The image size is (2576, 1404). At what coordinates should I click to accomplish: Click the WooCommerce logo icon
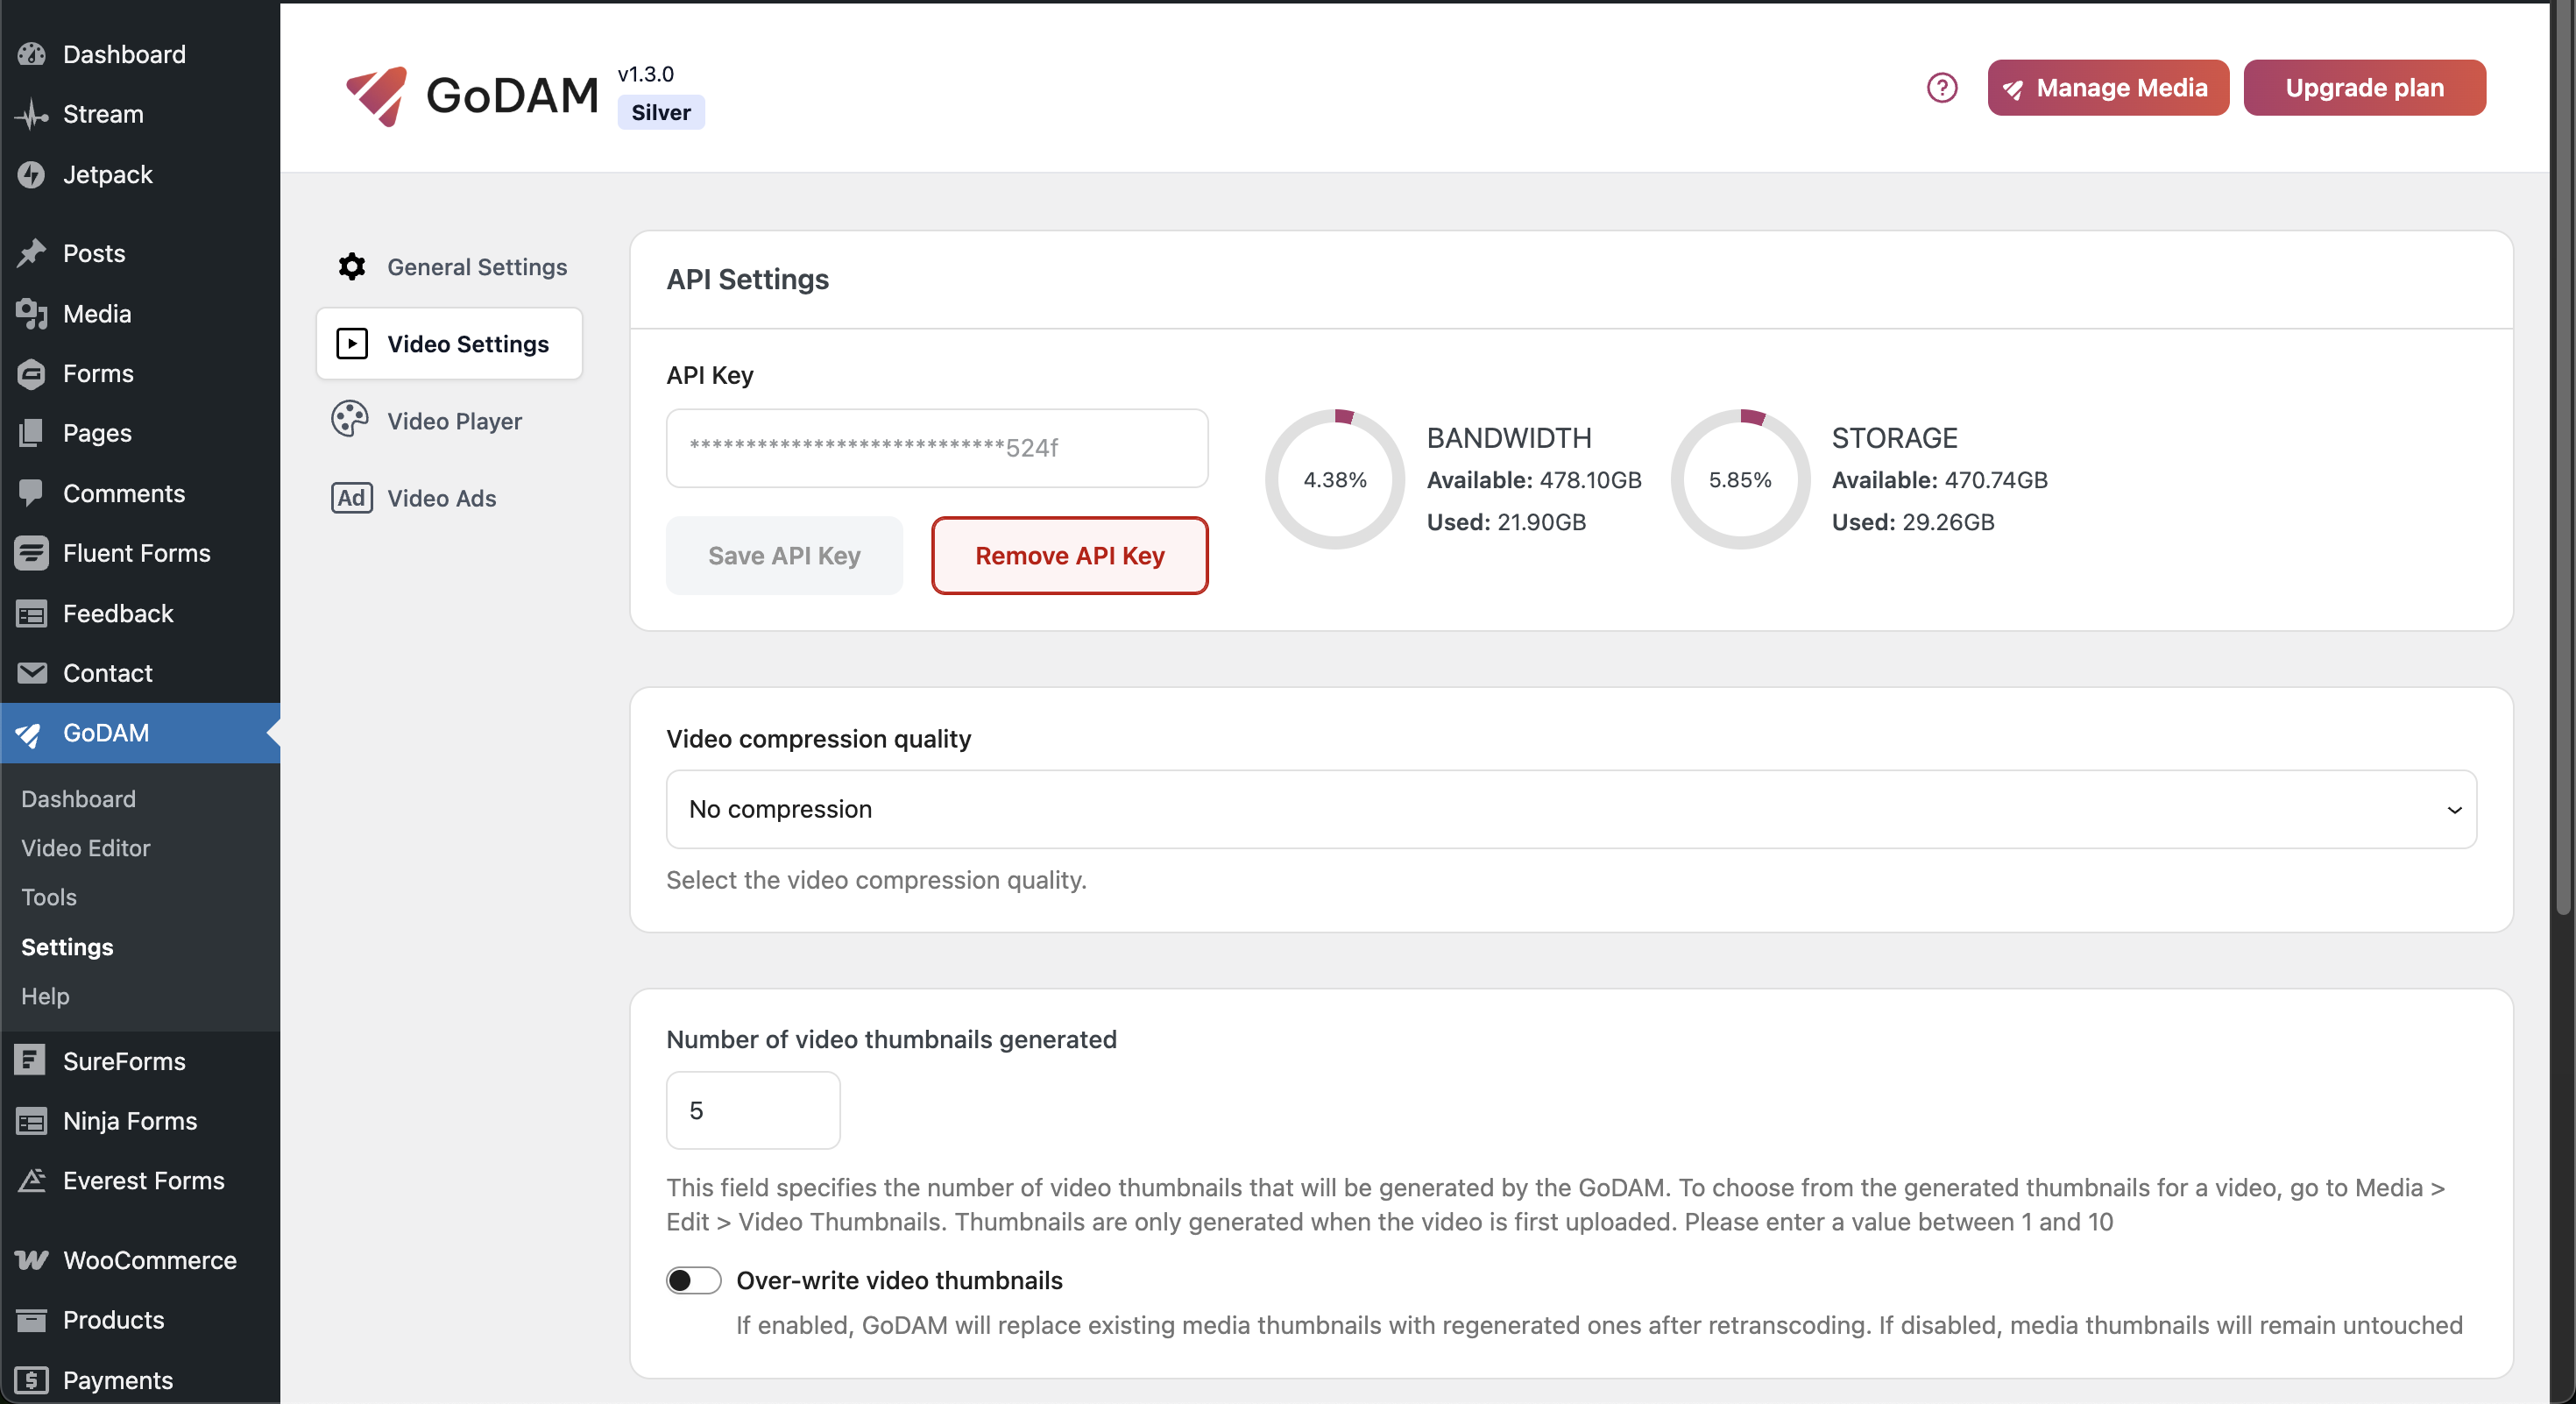pos(32,1260)
